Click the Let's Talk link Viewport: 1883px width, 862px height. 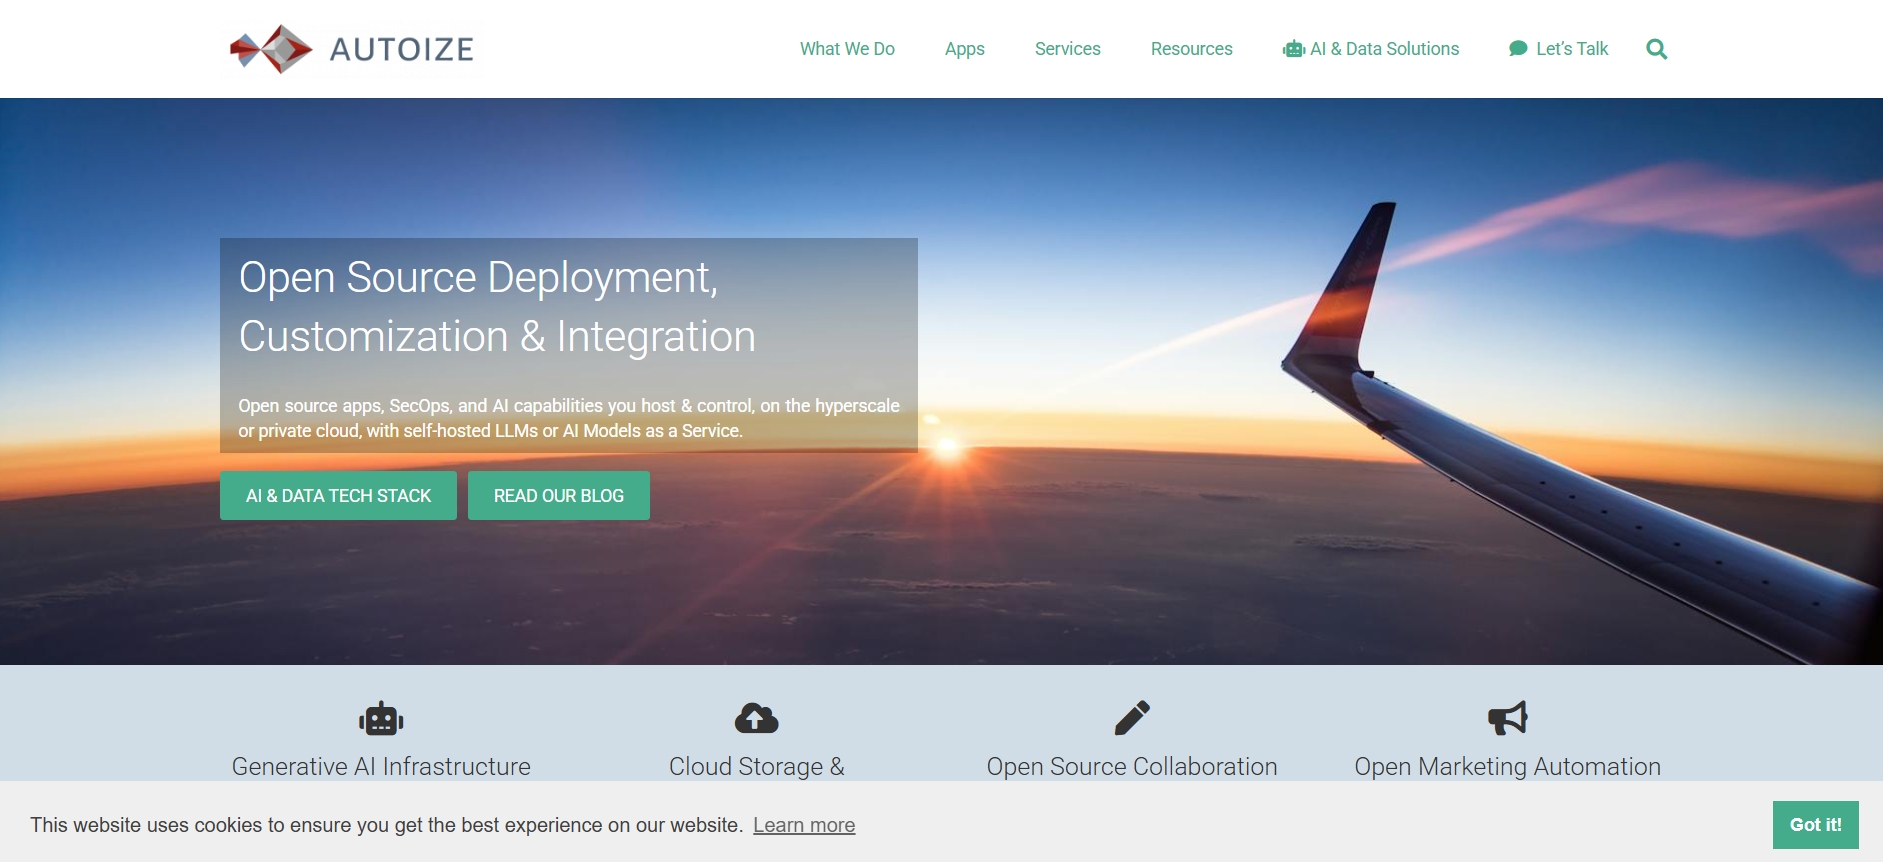[1559, 49]
